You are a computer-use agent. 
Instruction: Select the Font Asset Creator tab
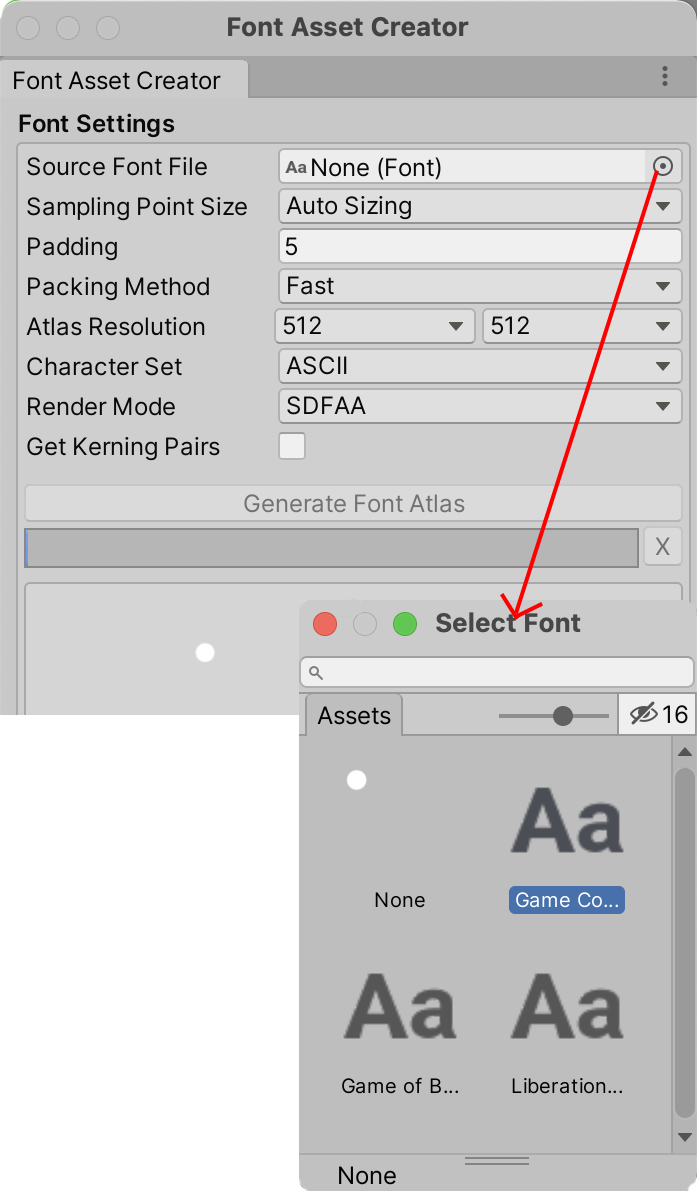[x=117, y=81]
